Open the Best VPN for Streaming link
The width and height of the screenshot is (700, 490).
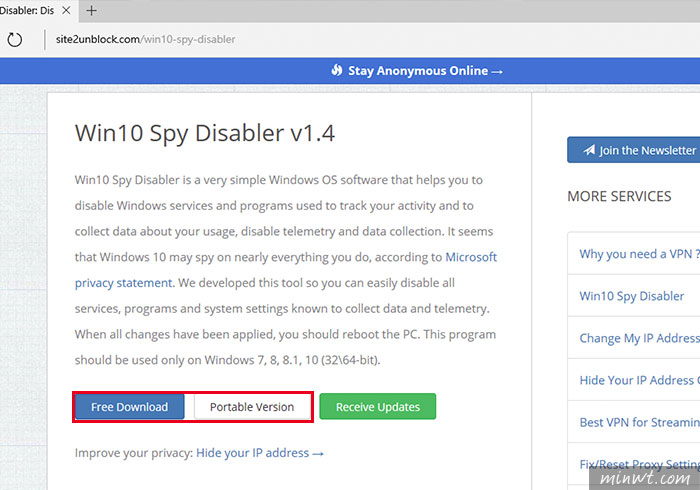[639, 422]
